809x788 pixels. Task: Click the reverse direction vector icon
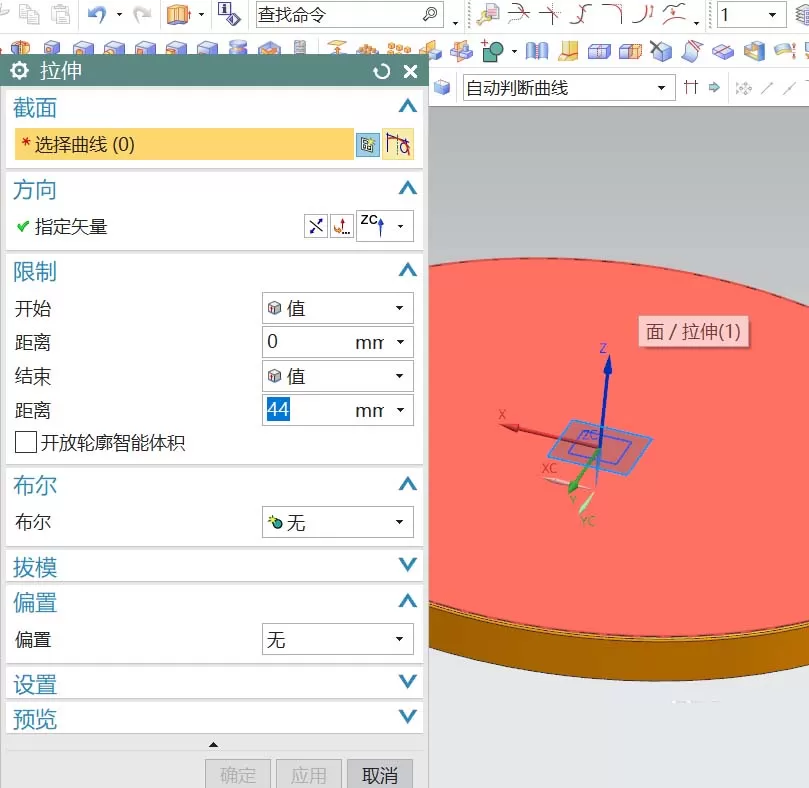(x=316, y=226)
